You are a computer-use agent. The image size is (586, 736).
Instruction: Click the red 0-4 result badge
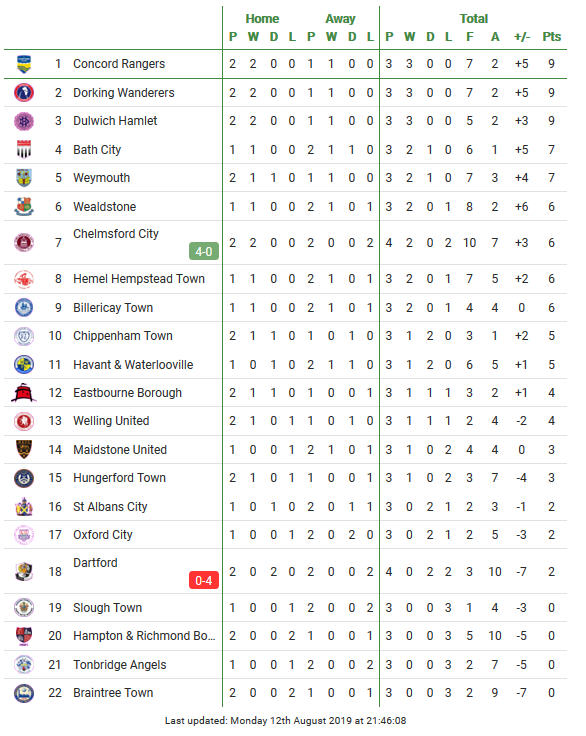coord(204,581)
